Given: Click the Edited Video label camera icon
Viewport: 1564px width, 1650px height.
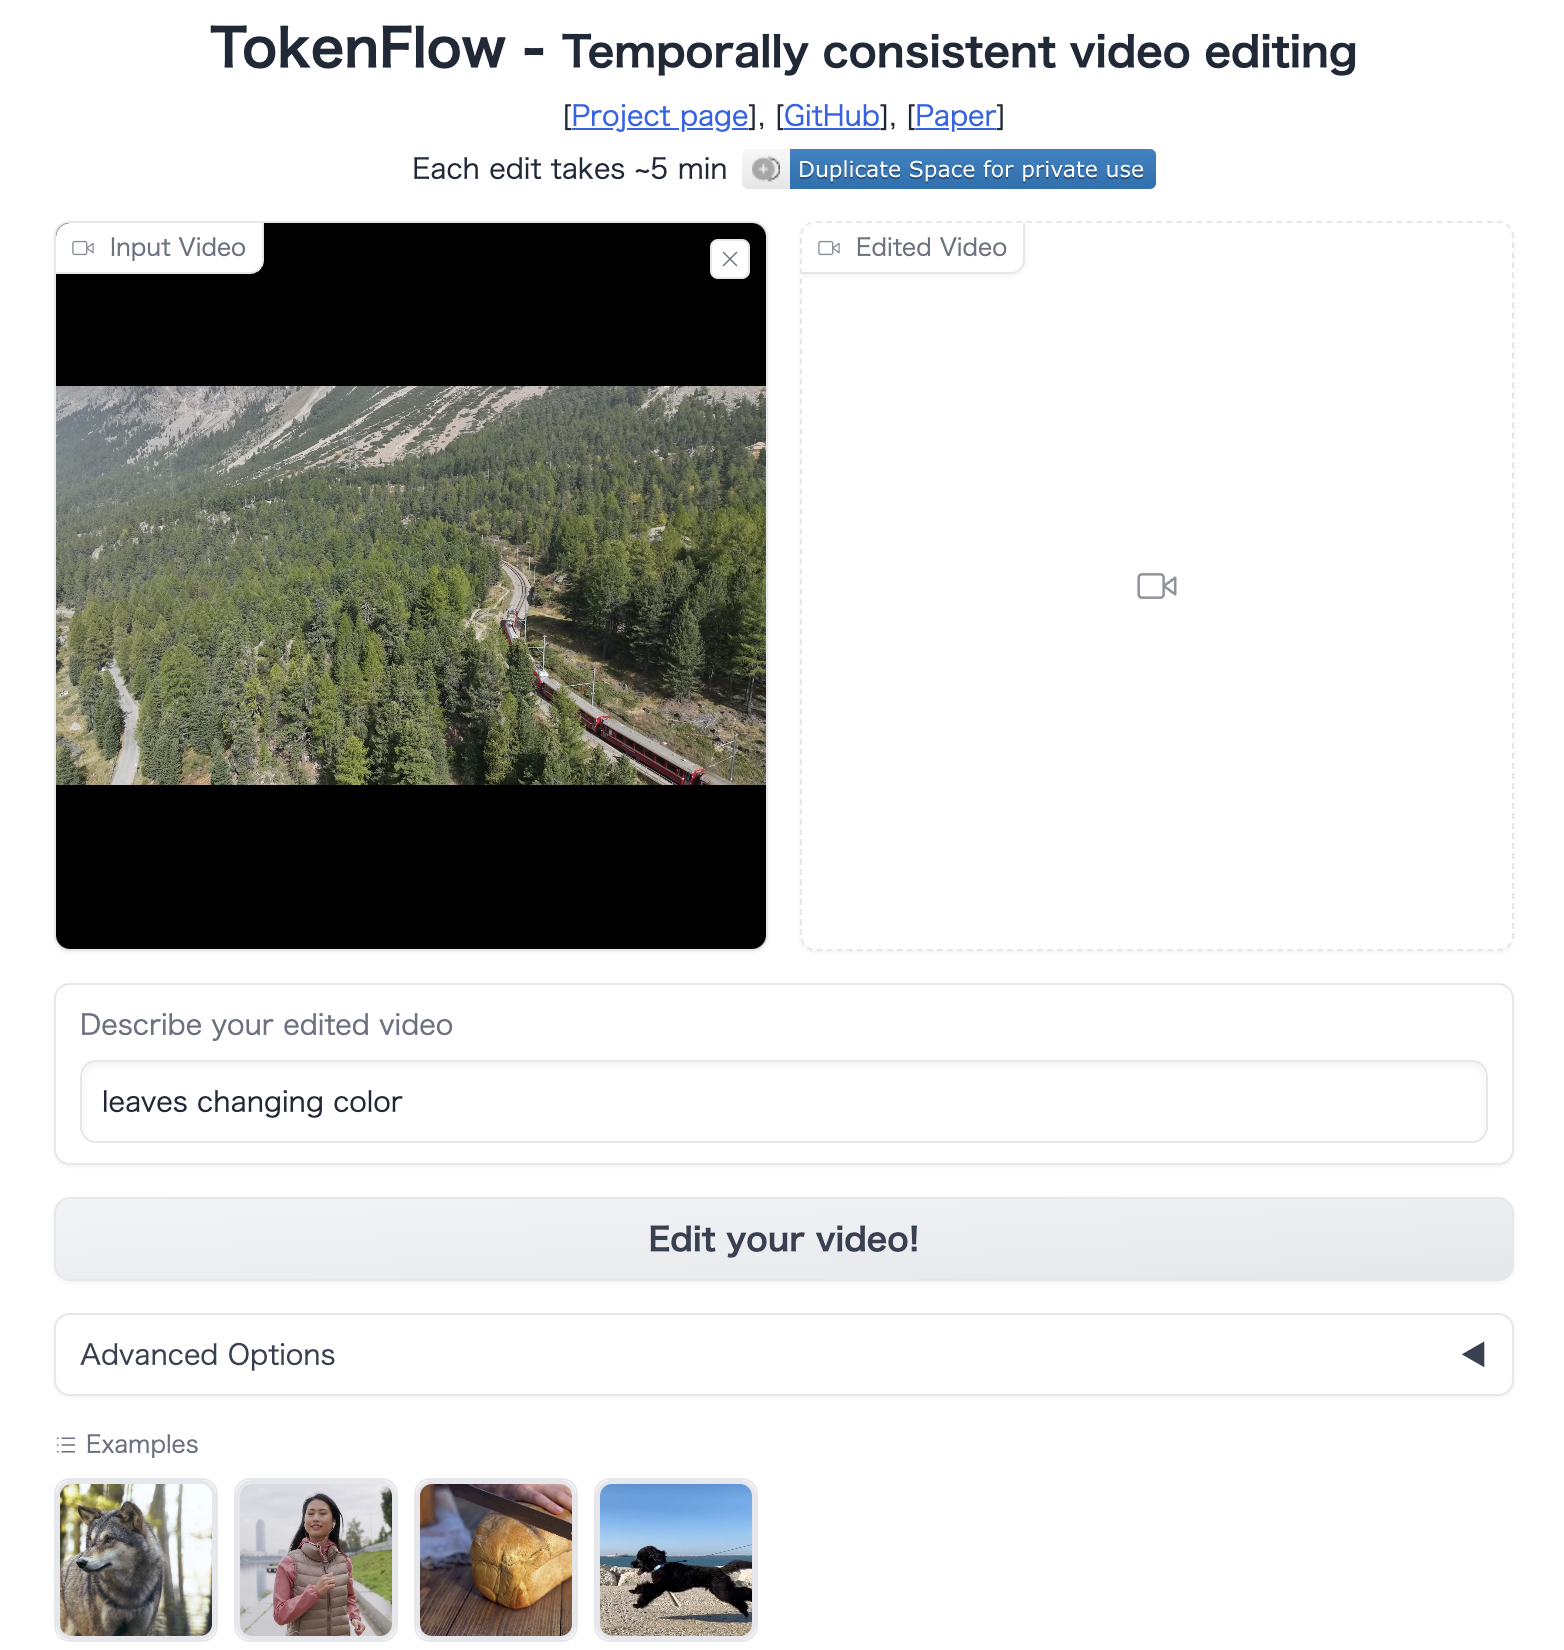Looking at the screenshot, I should (x=829, y=248).
